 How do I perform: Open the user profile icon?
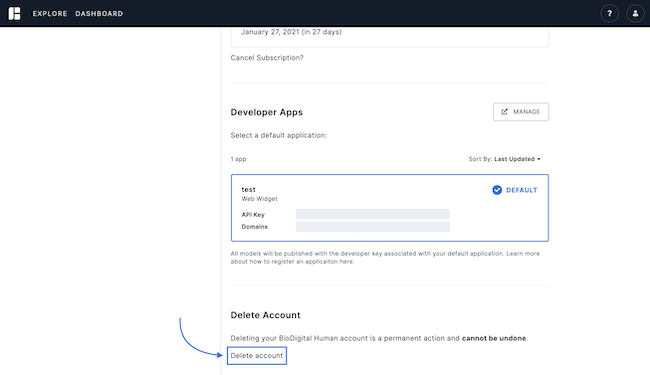[x=635, y=14]
